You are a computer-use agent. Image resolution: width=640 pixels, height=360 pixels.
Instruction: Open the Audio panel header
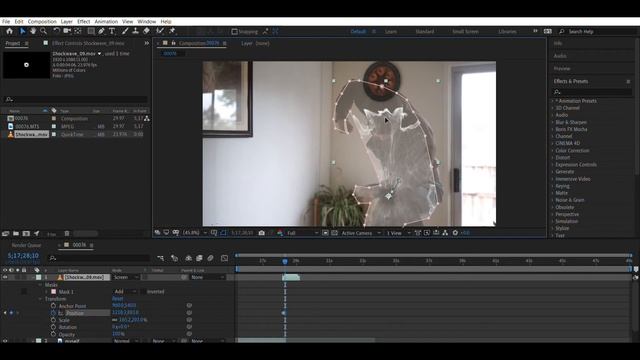[560, 56]
